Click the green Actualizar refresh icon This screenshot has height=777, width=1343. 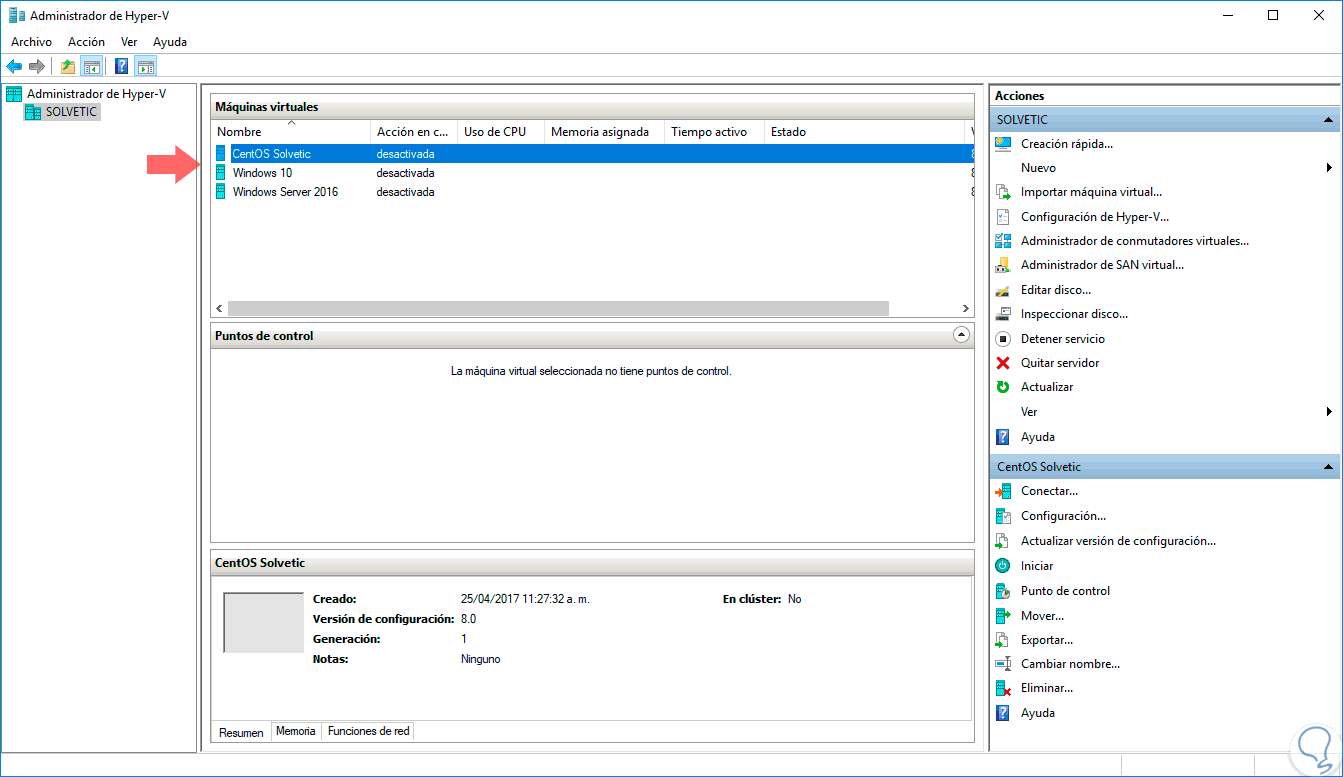coord(1003,387)
